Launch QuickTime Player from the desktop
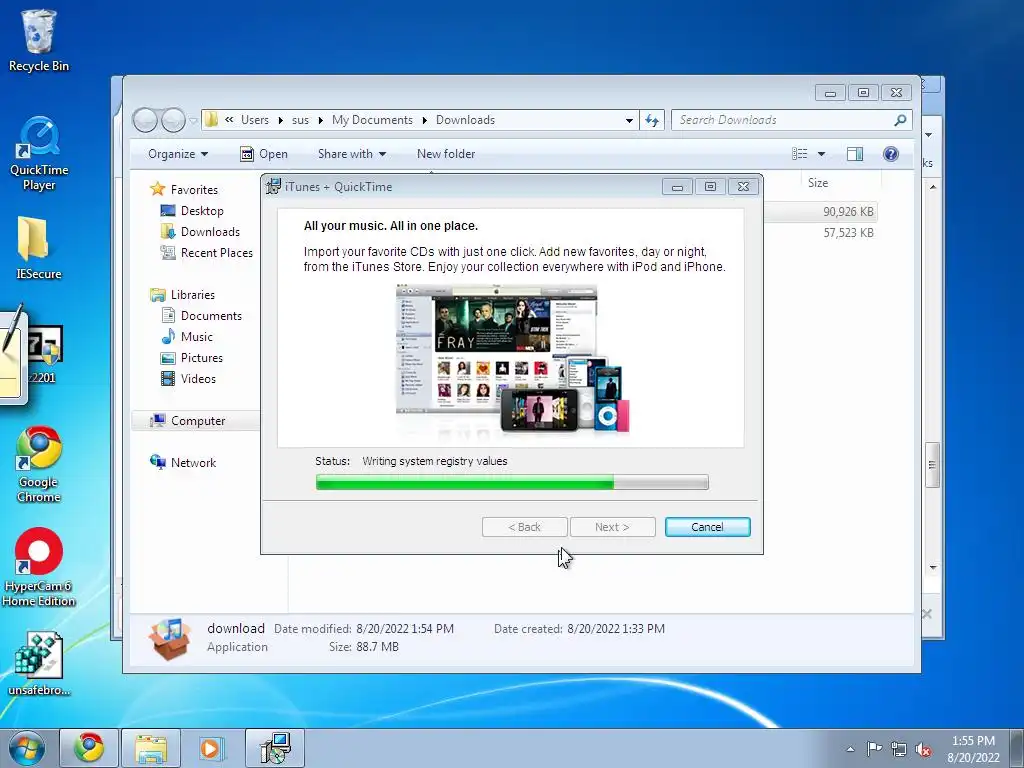 pyautogui.click(x=39, y=153)
